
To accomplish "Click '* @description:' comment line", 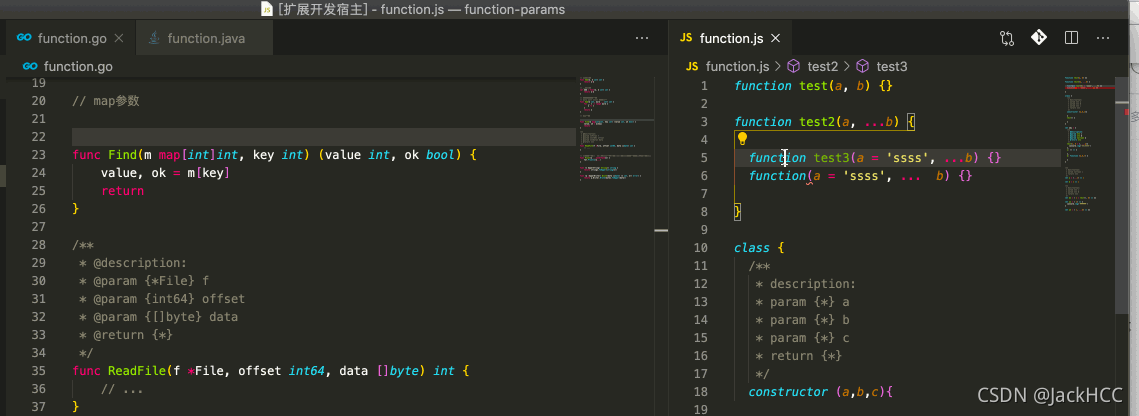I will pyautogui.click(x=133, y=263).
